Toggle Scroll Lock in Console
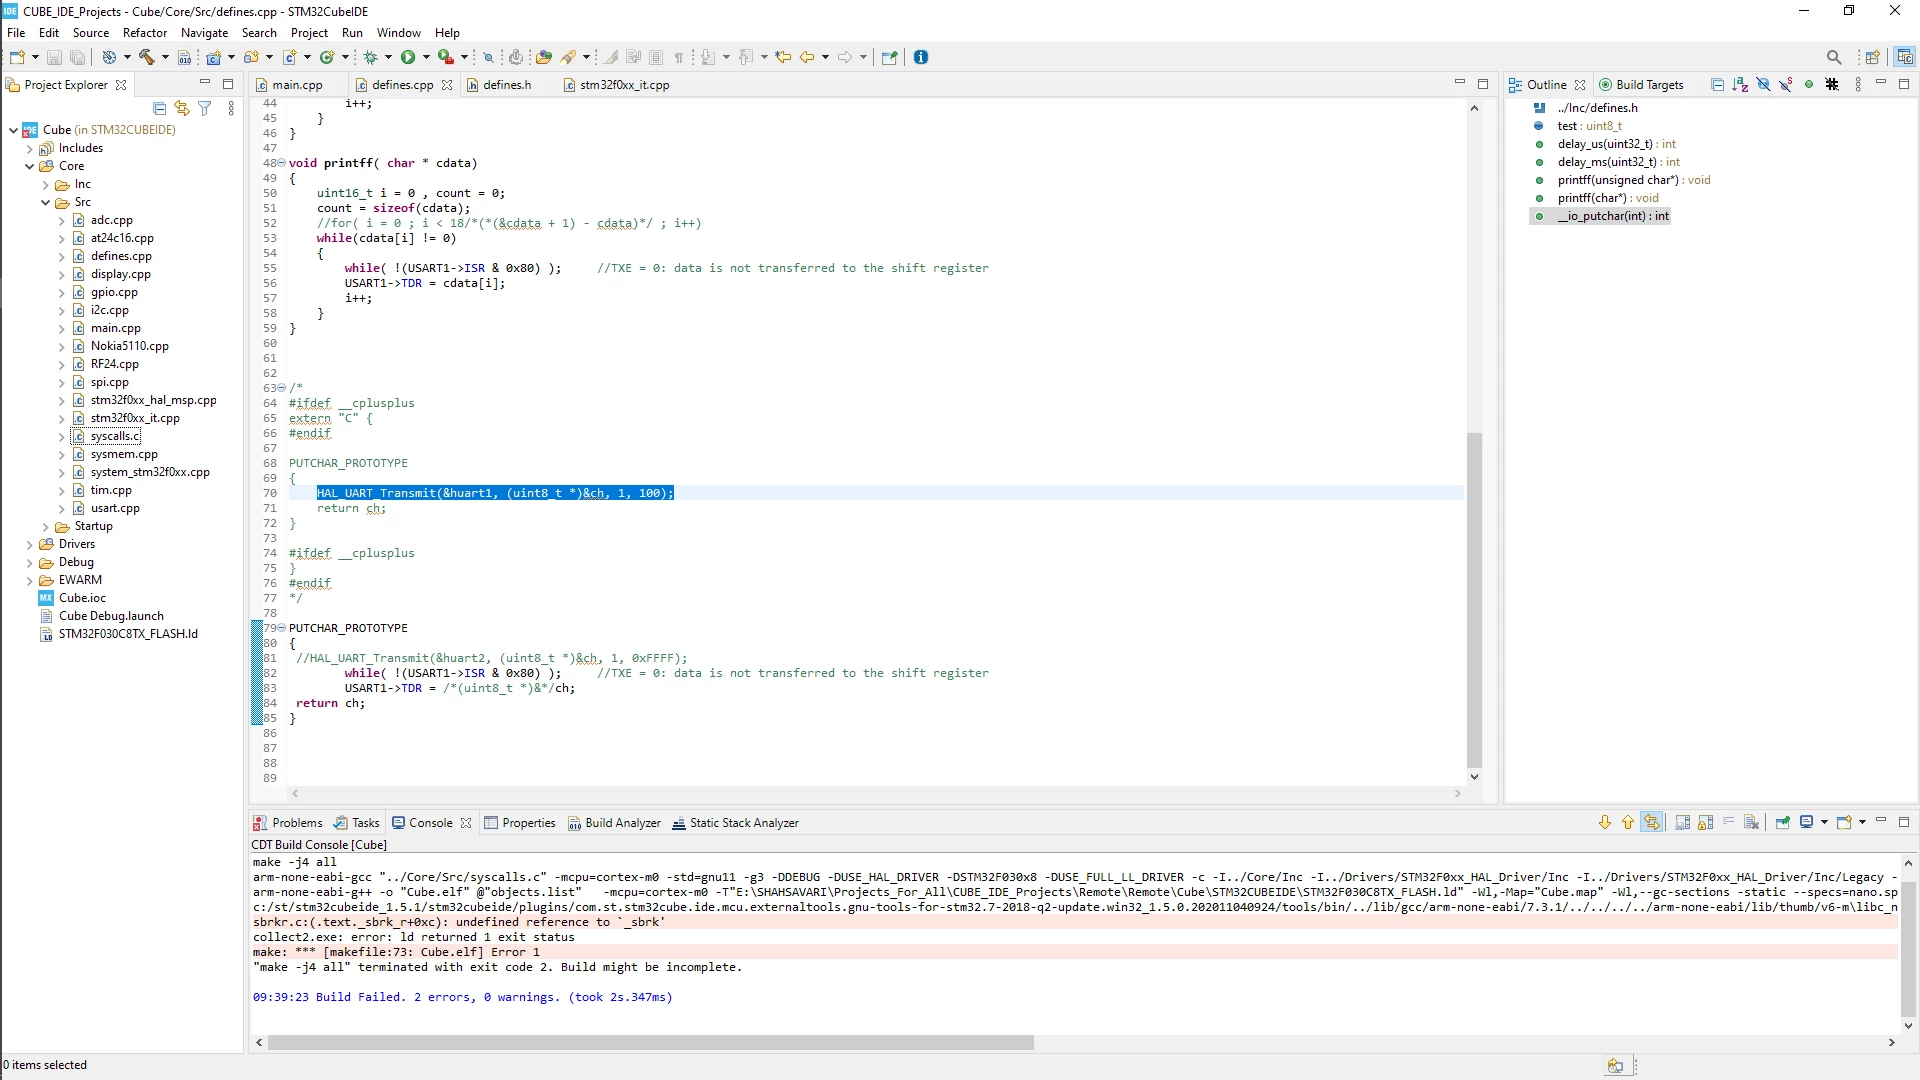1920x1080 pixels. tap(1706, 823)
